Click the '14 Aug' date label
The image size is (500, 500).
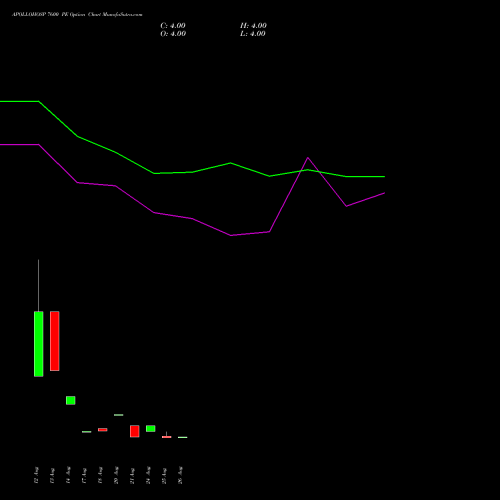[68, 476]
